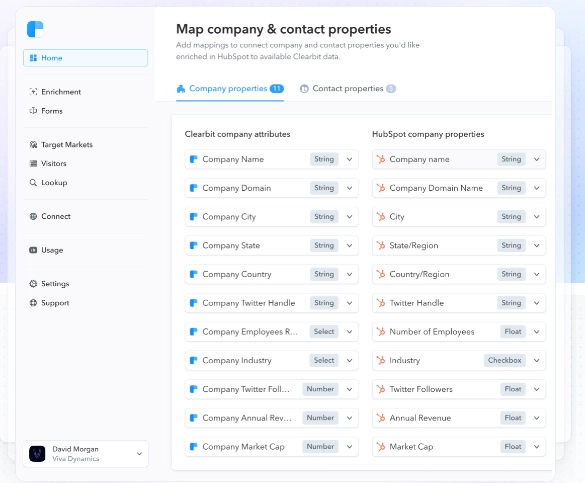Image resolution: width=585 pixels, height=483 pixels.
Task: Open the Home sidebar item
Action: click(x=85, y=58)
